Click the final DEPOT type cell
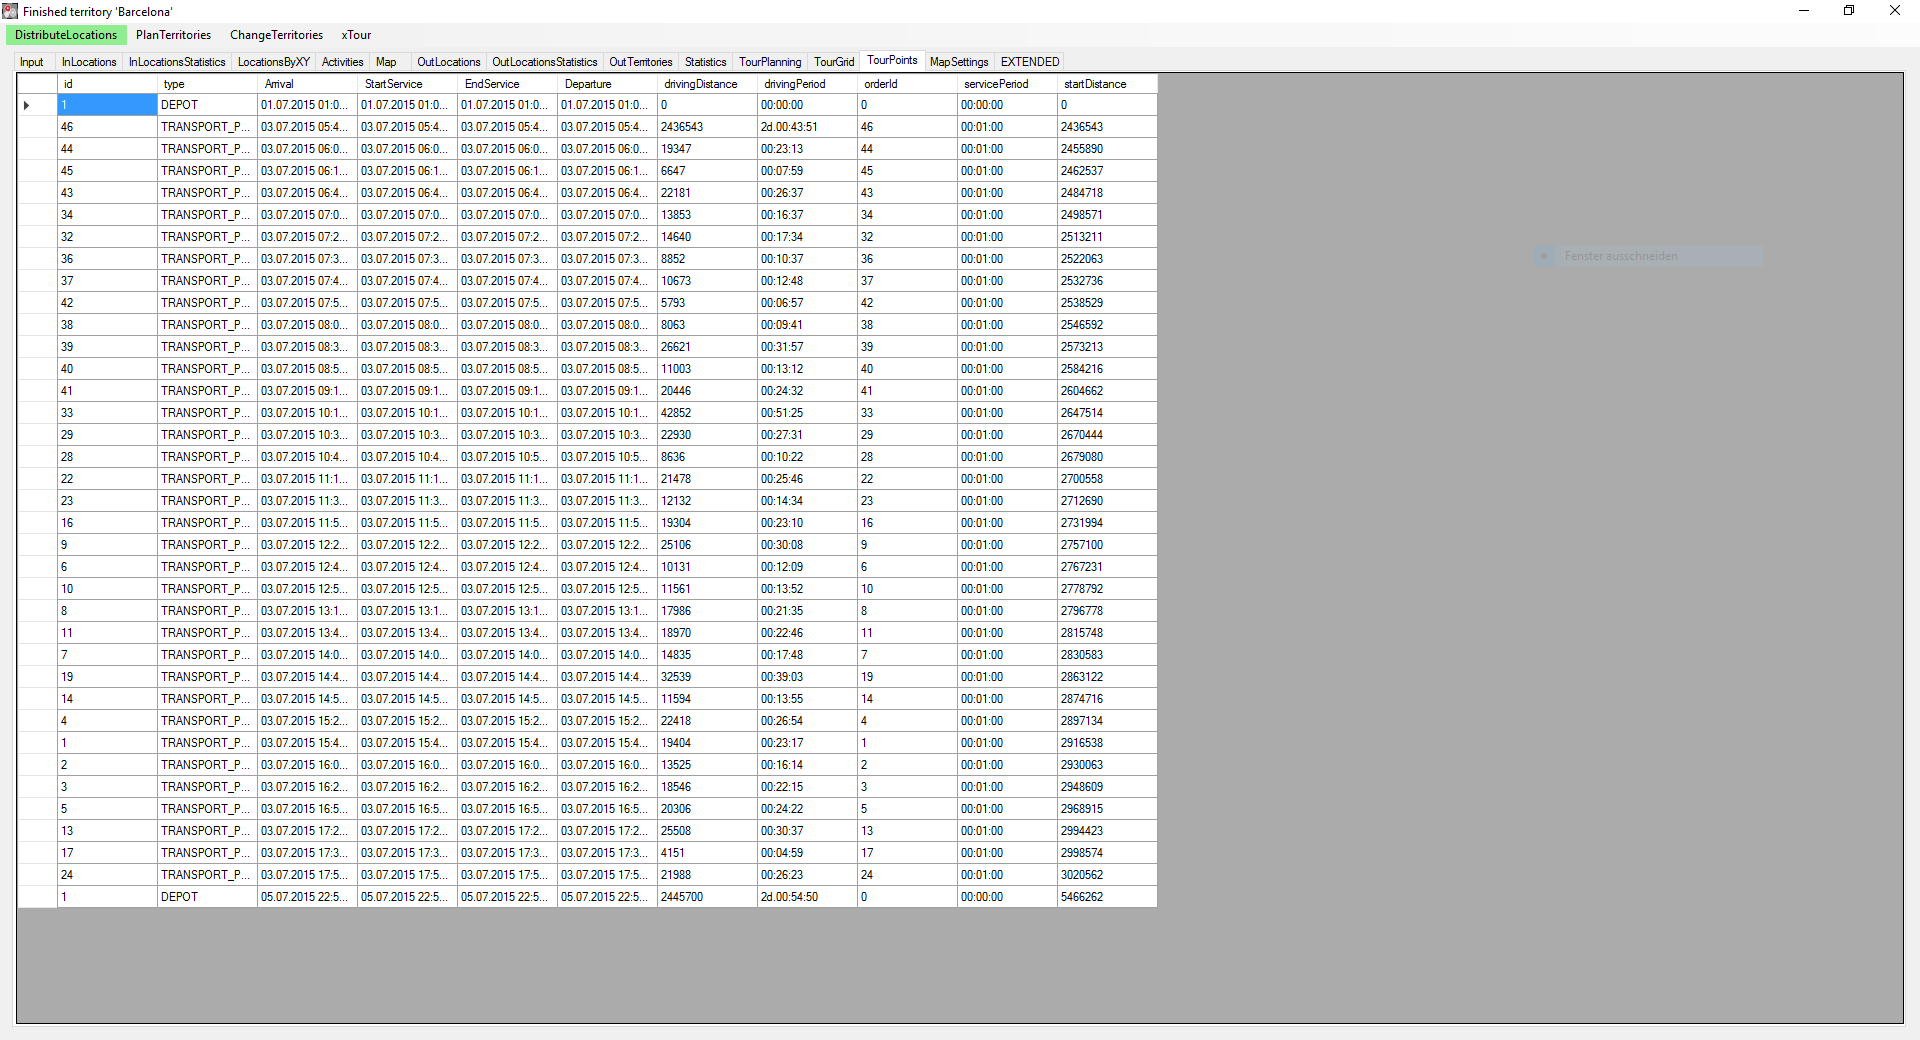Image resolution: width=1920 pixels, height=1040 pixels. click(x=207, y=897)
